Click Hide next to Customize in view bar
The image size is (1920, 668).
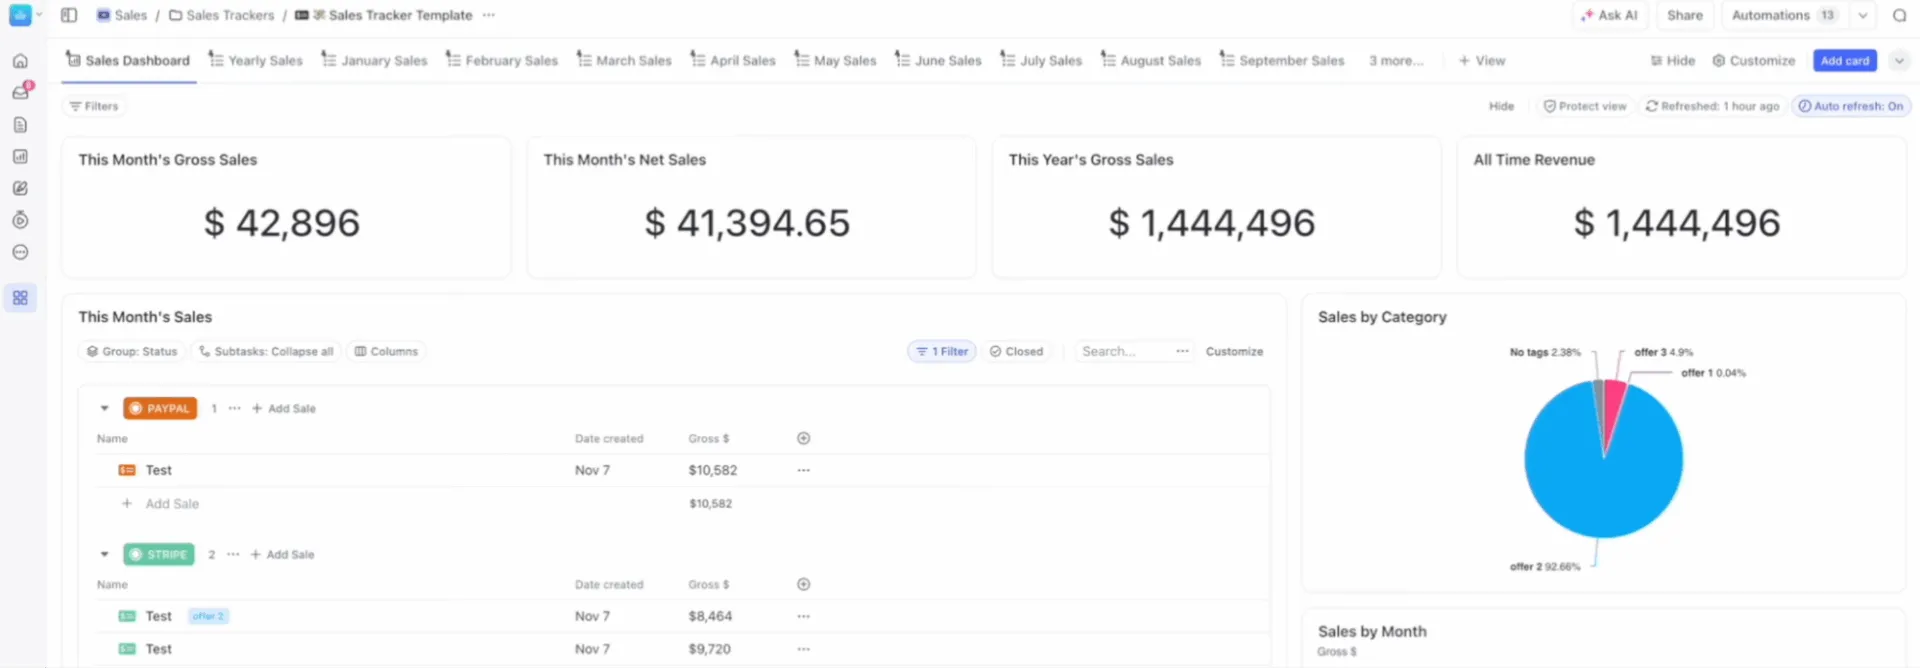pyautogui.click(x=1672, y=61)
